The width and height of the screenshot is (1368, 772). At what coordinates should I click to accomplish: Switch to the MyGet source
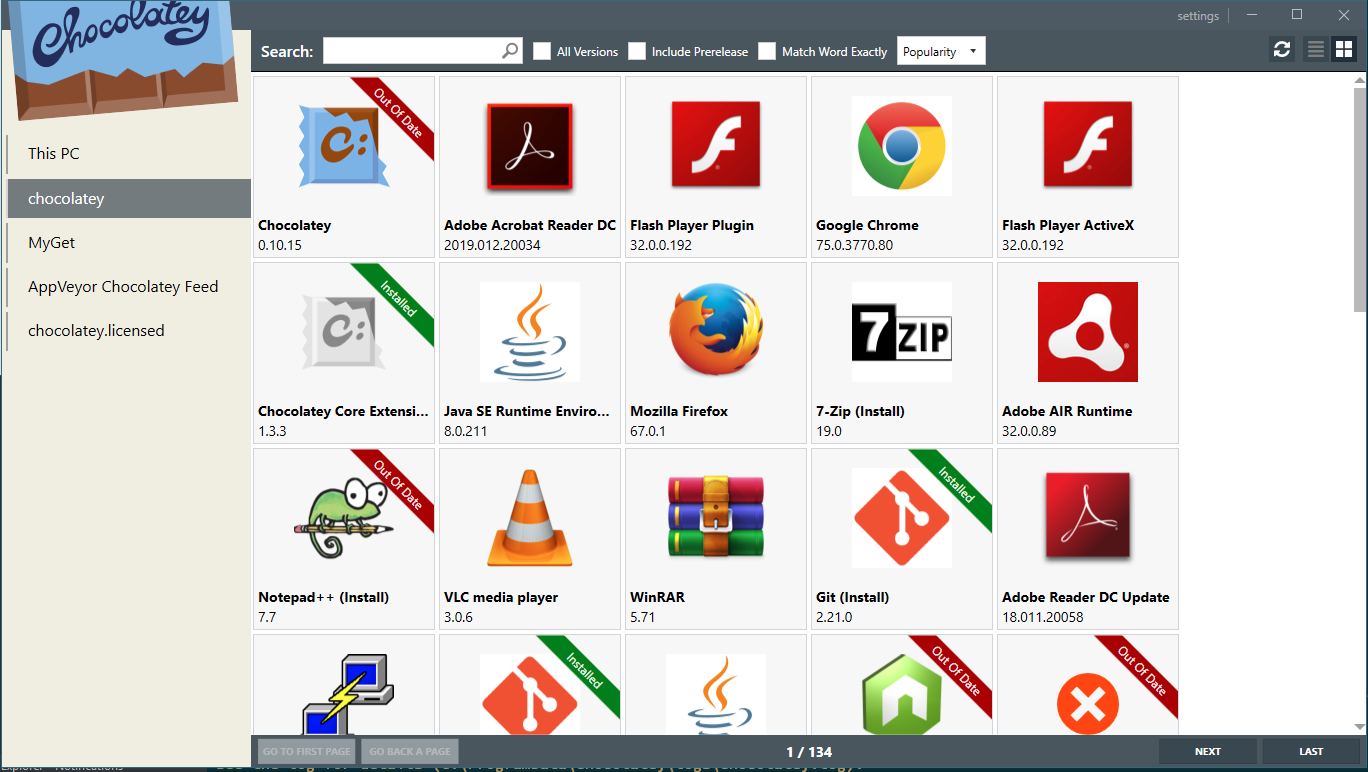(128, 242)
